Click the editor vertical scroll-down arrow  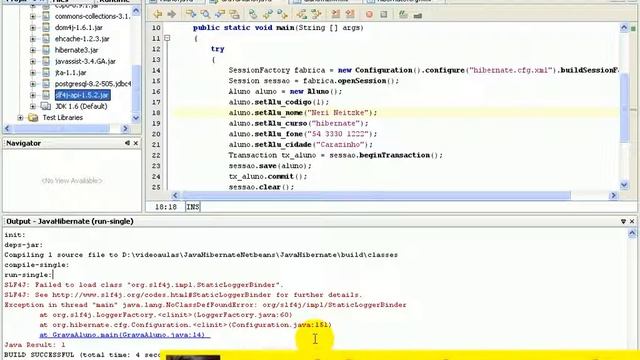pyautogui.click(x=624, y=185)
